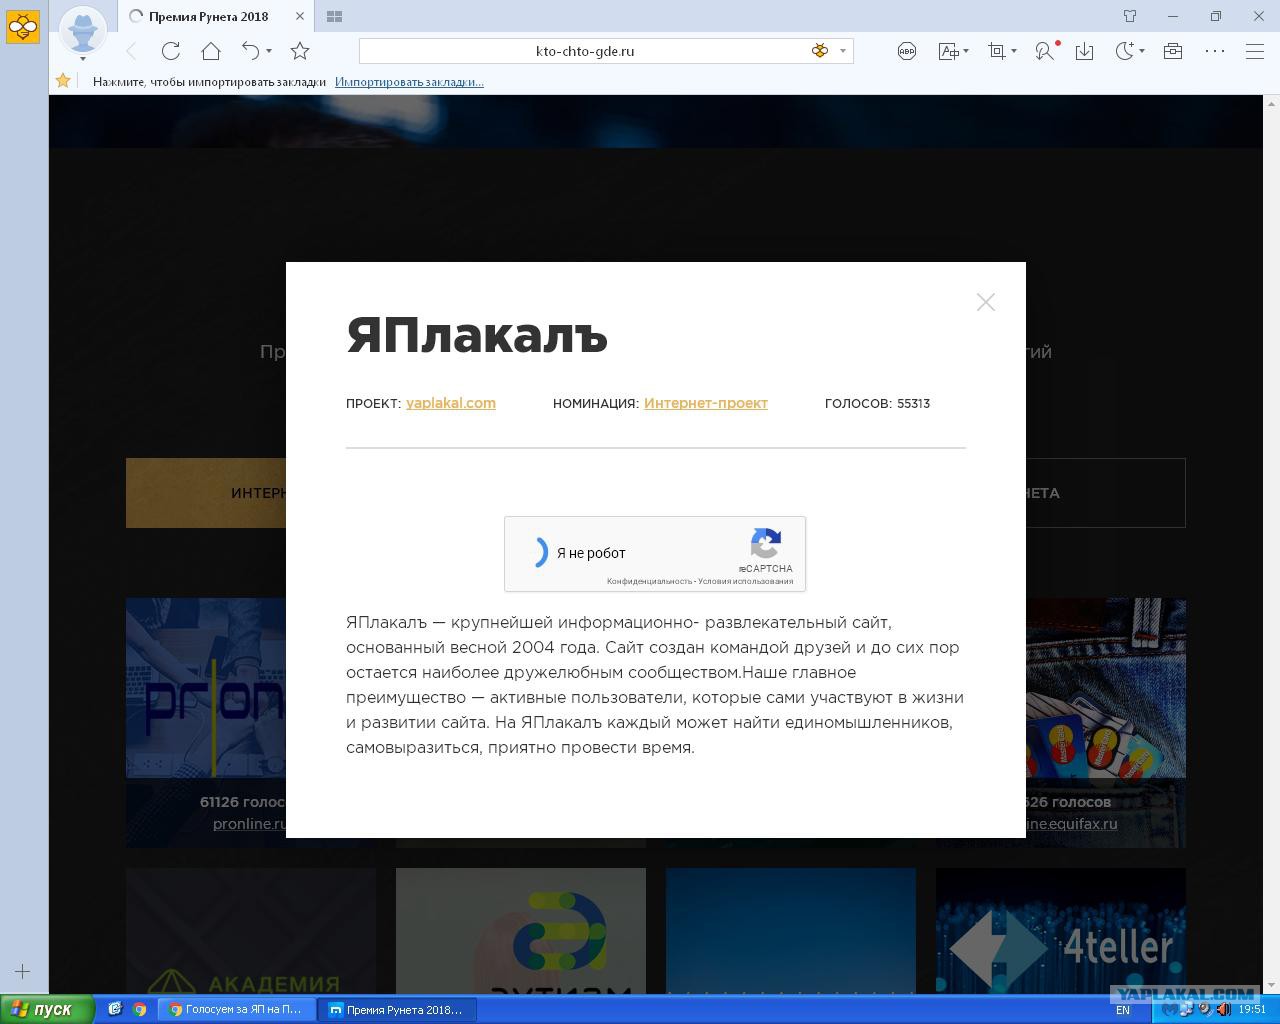1280x1024 pixels.
Task: Open the yaplakal.com project link
Action: tap(451, 403)
